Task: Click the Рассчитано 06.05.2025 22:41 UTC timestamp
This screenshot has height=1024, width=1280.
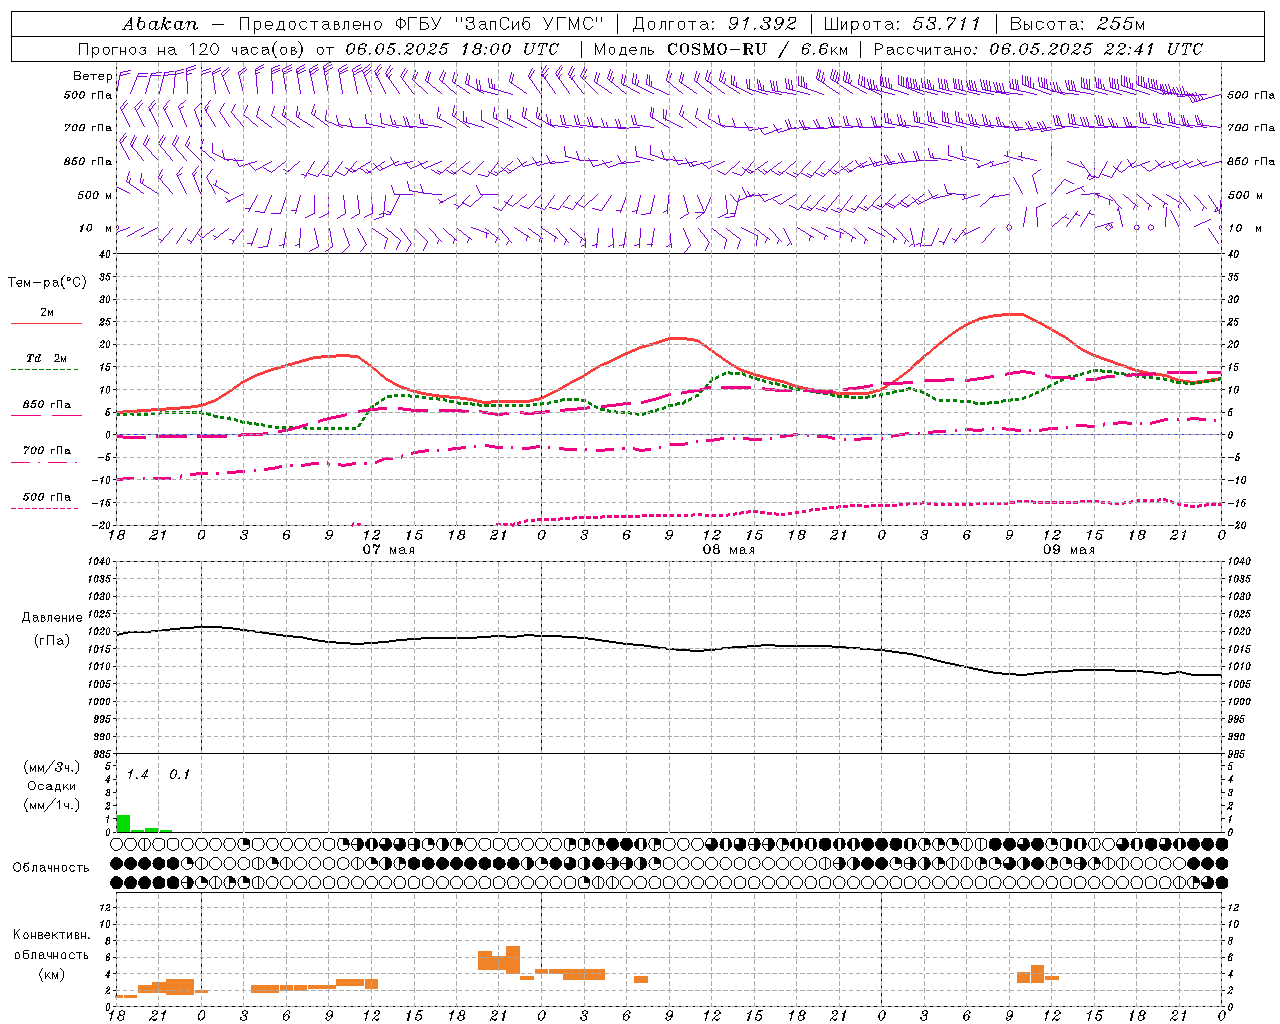Action: [x=1038, y=49]
